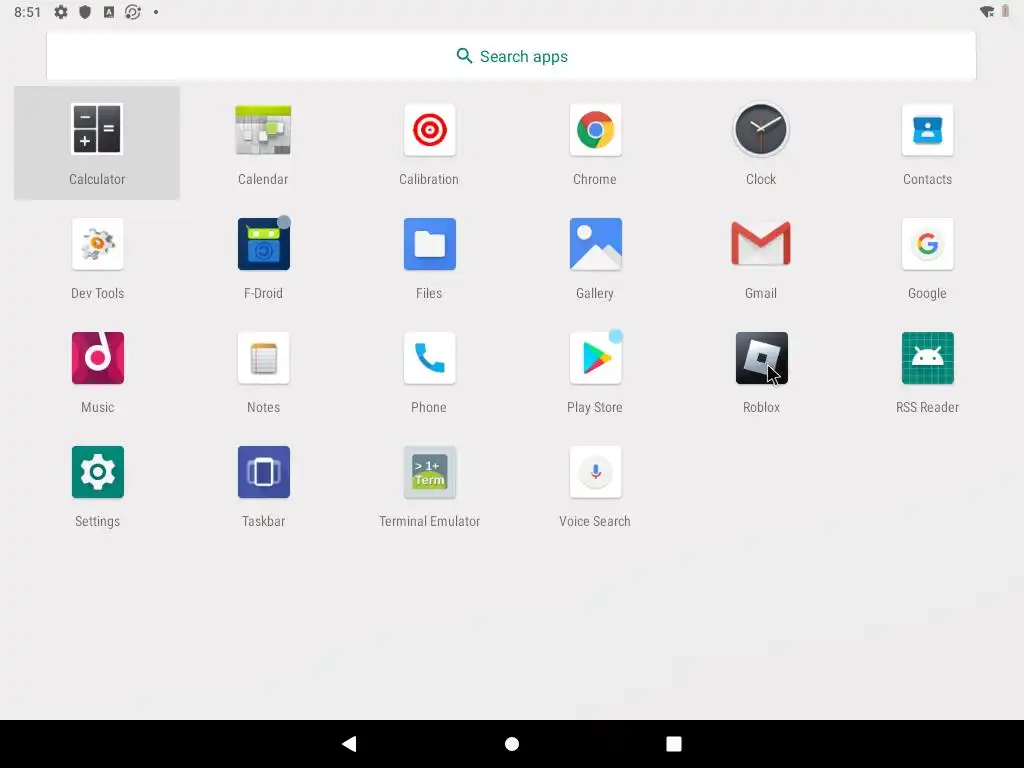Click the shield icon in status bar

coord(85,12)
